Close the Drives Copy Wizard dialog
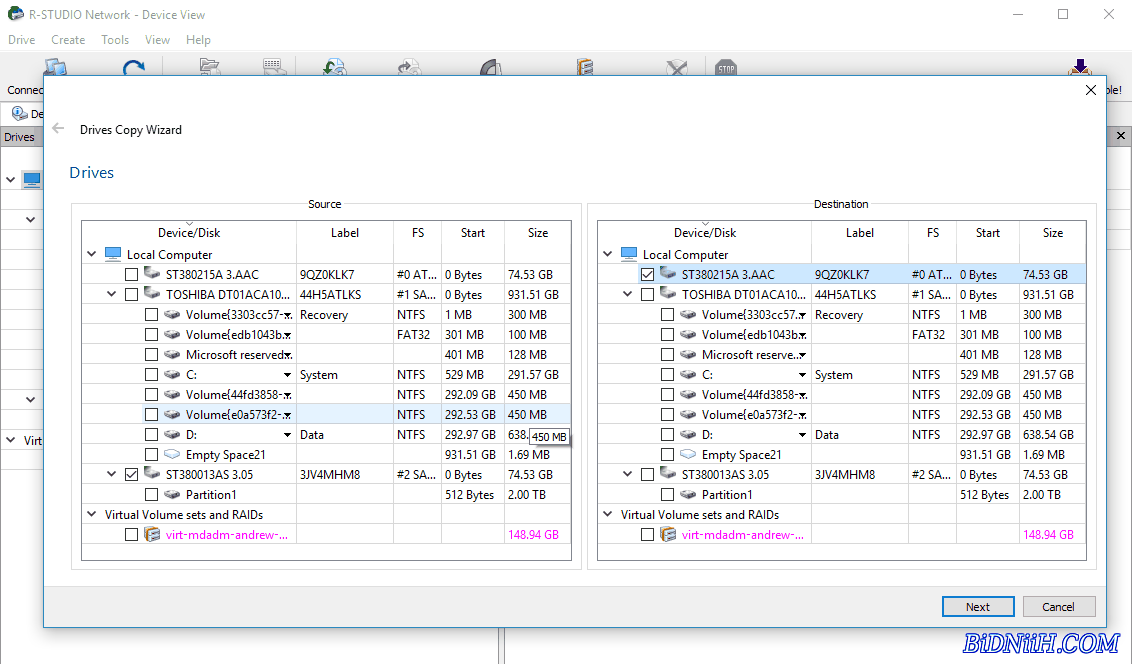 pyautogui.click(x=1091, y=90)
